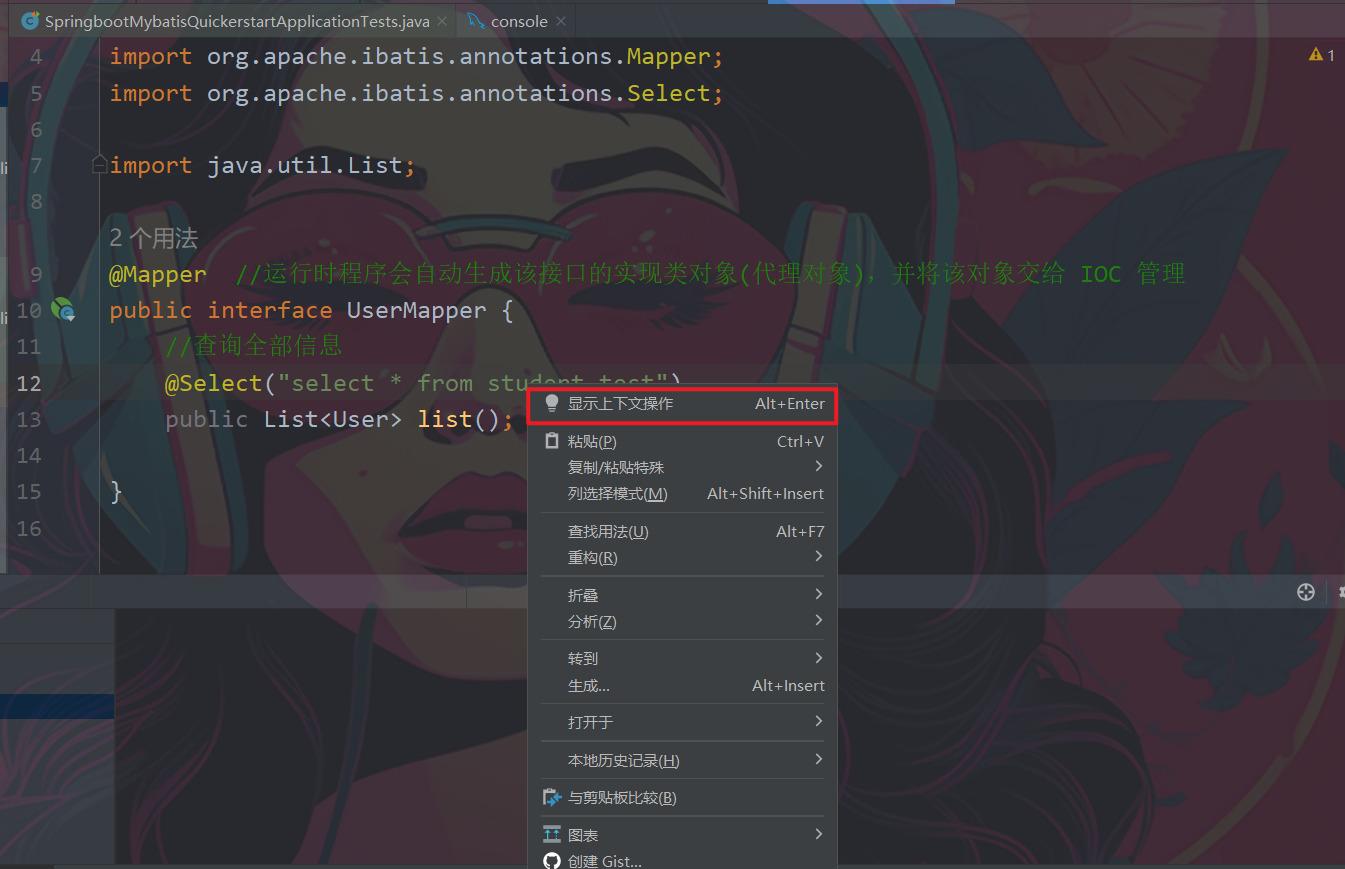The width and height of the screenshot is (1345, 869).
Task: Expand the 本地历史记录(H) submenu
Action: tap(682, 760)
